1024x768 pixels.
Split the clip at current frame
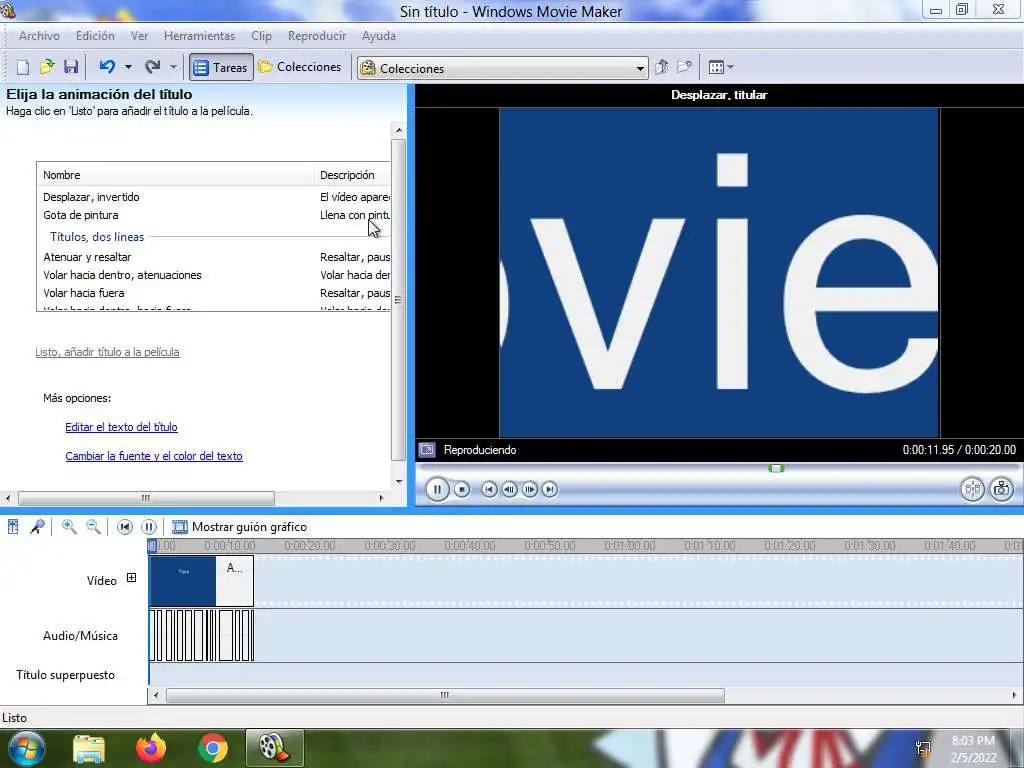pyautogui.click(x=972, y=489)
